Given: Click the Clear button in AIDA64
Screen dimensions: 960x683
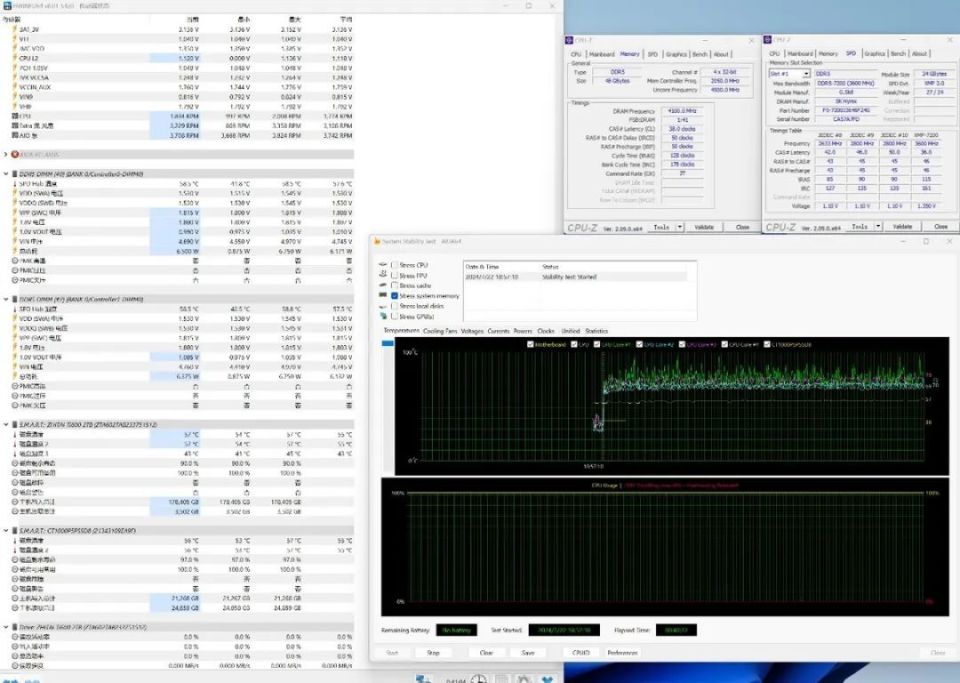Looking at the screenshot, I should click(x=486, y=653).
